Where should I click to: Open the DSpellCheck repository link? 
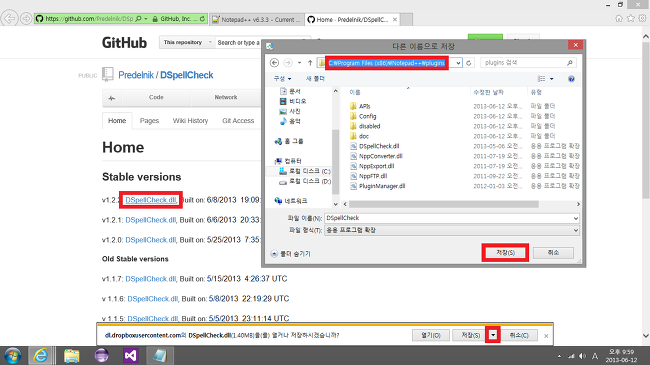[x=187, y=75]
